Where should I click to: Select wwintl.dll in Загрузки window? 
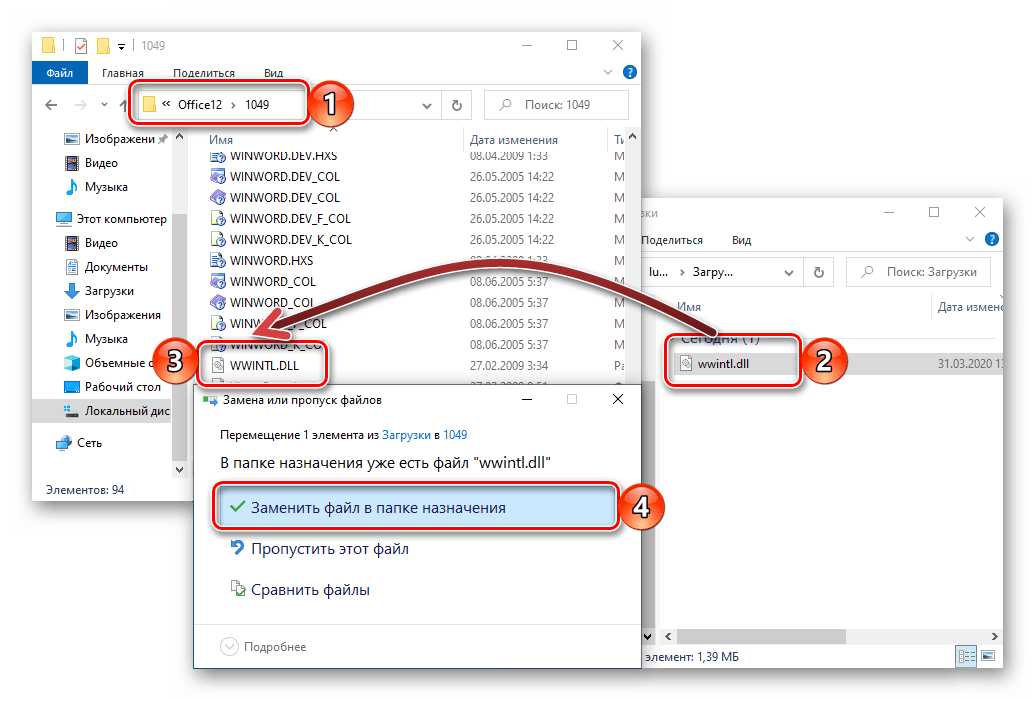click(723, 363)
